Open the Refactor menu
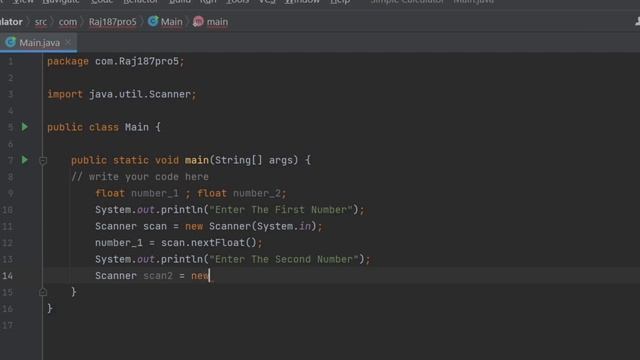Viewport: 640px width, 360px height. pos(141,2)
